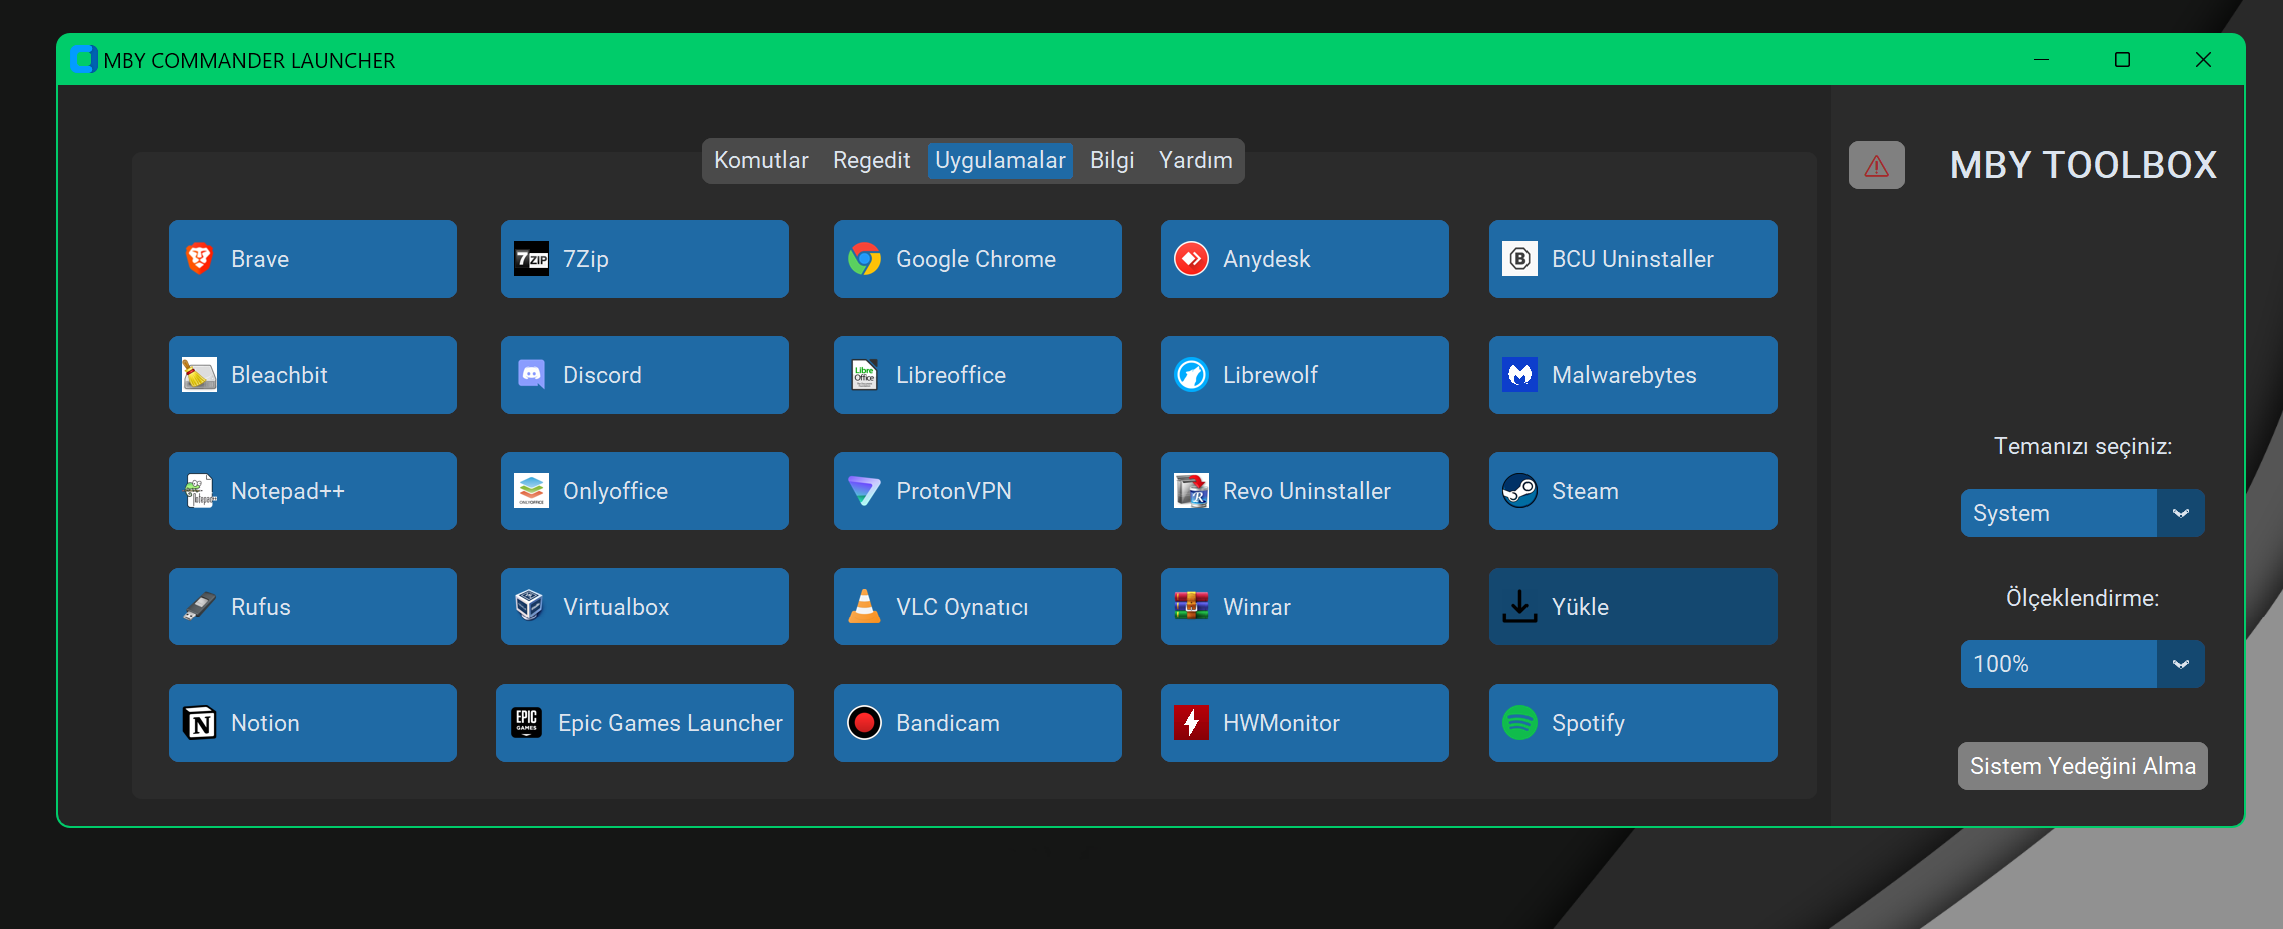Image resolution: width=2283 pixels, height=929 pixels.
Task: Open the Yardım tab
Action: [1195, 161]
